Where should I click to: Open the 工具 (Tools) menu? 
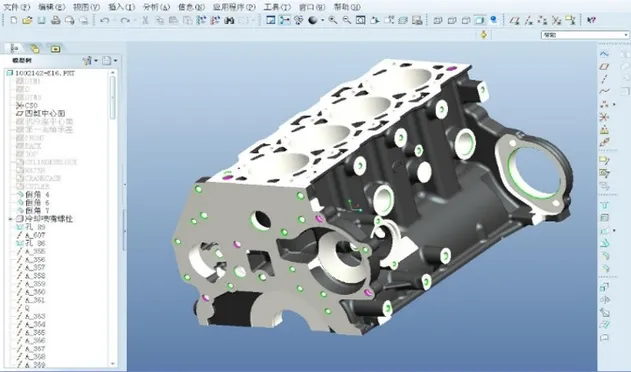277,7
